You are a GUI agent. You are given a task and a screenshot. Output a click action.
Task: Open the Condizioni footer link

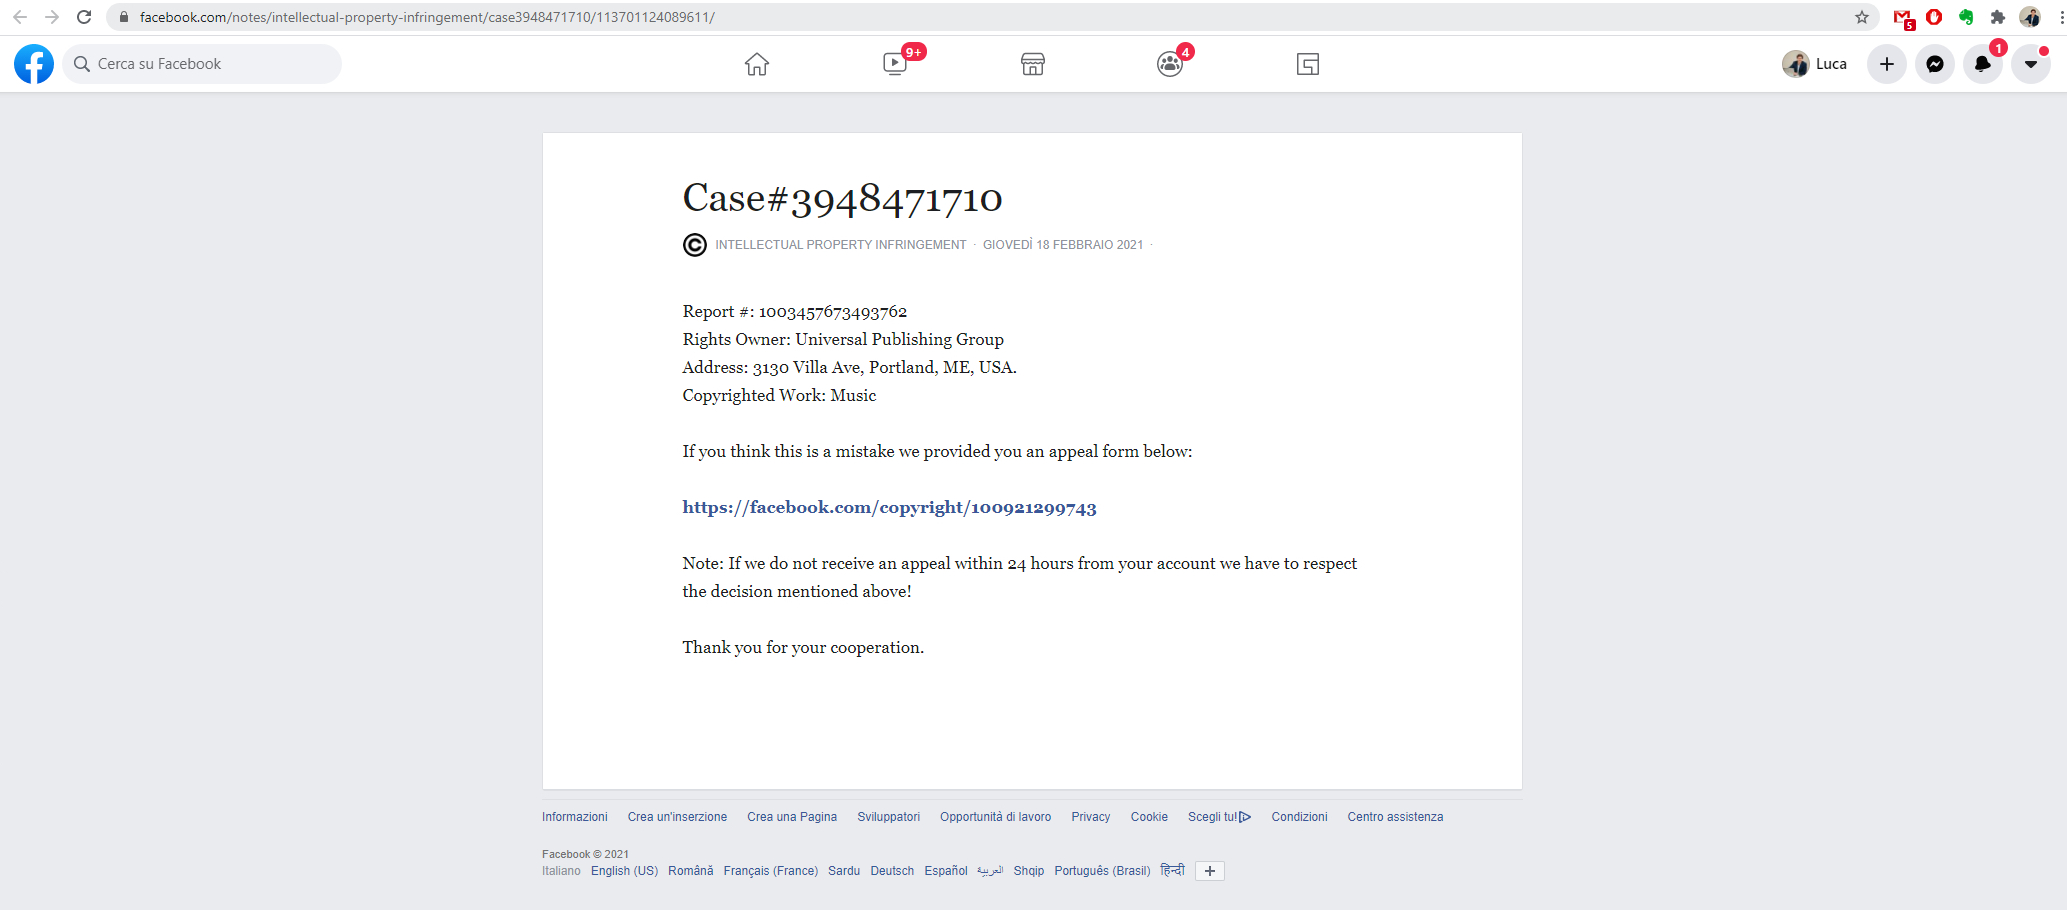[x=1299, y=817]
